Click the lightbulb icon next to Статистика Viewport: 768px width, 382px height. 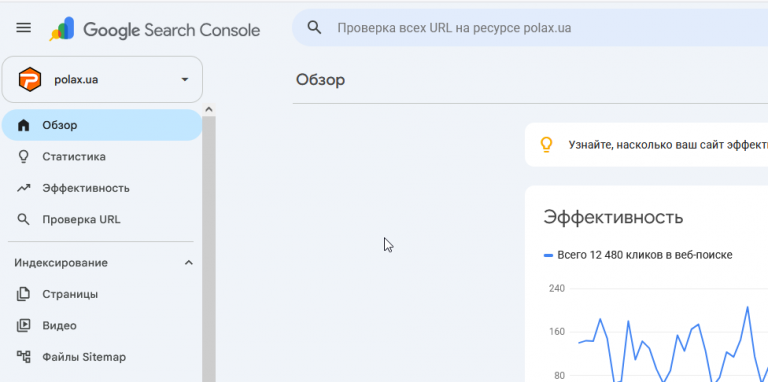[x=24, y=157]
